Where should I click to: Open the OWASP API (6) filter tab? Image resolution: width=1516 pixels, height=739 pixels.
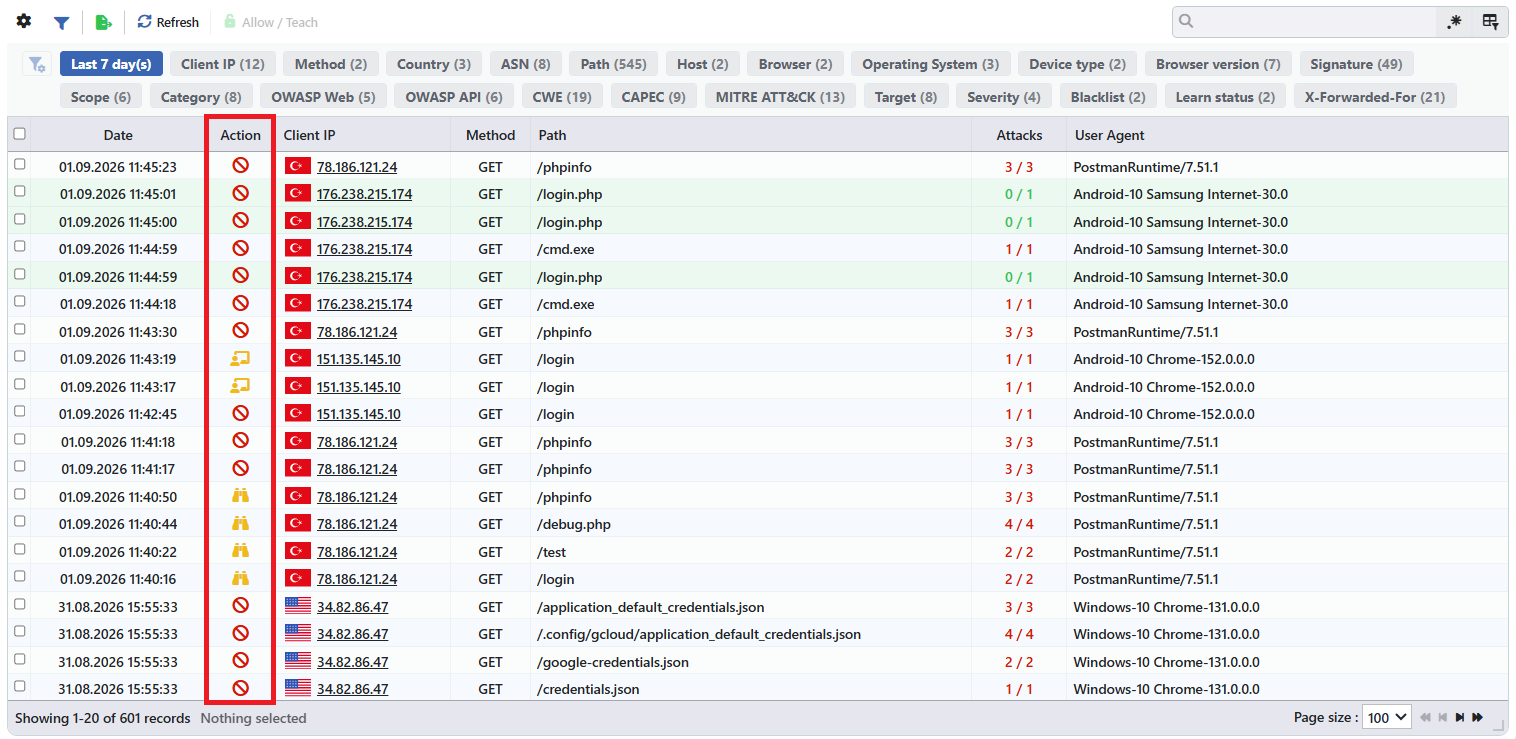pyautogui.click(x=454, y=97)
